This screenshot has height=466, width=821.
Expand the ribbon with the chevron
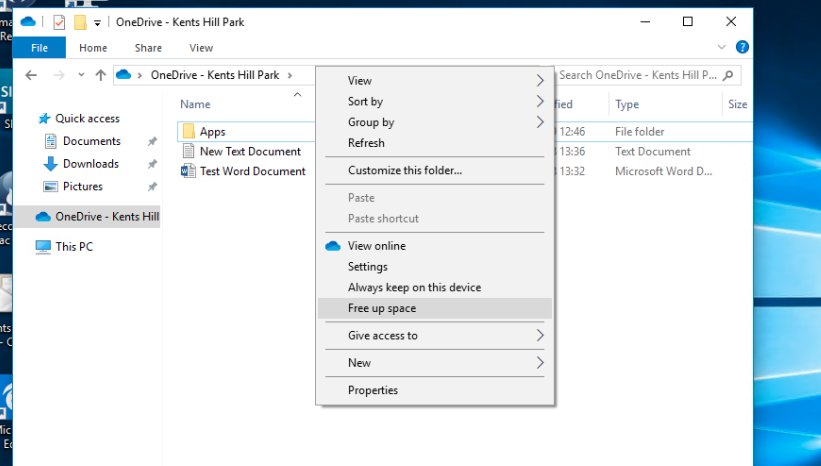point(722,47)
